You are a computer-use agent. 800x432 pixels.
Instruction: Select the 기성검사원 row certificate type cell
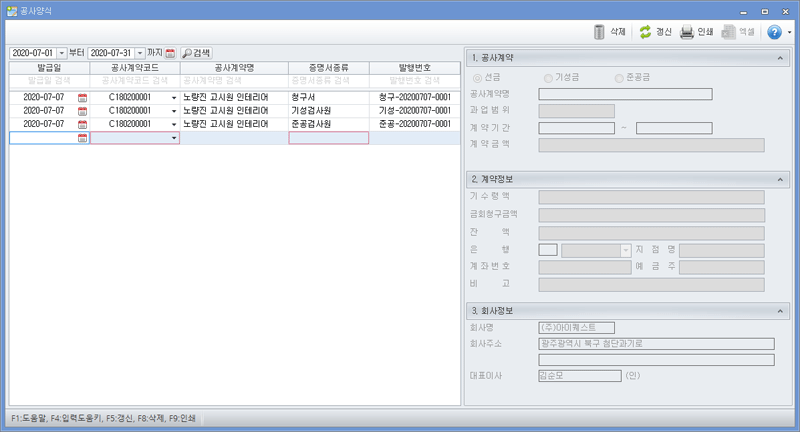point(328,110)
